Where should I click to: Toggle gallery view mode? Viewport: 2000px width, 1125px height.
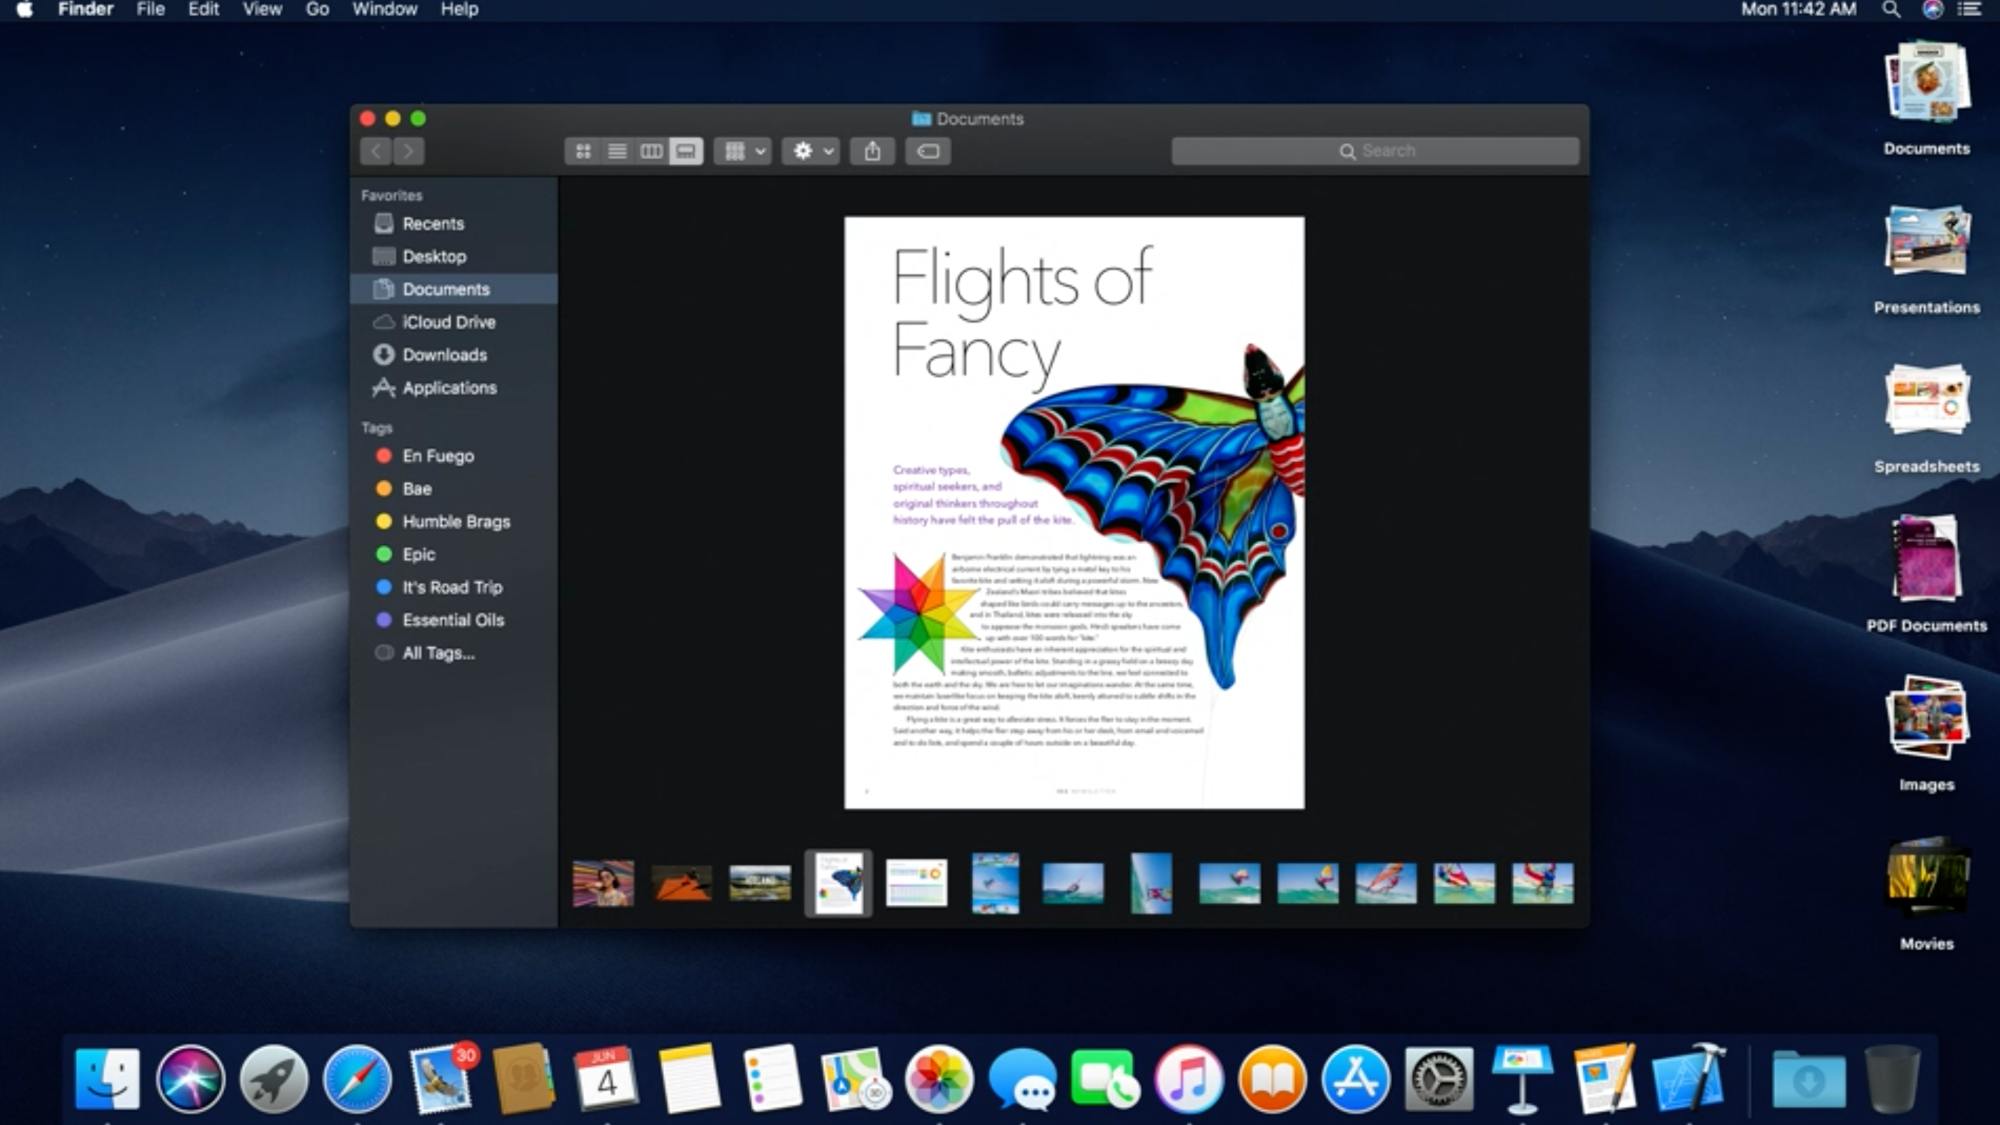686,151
